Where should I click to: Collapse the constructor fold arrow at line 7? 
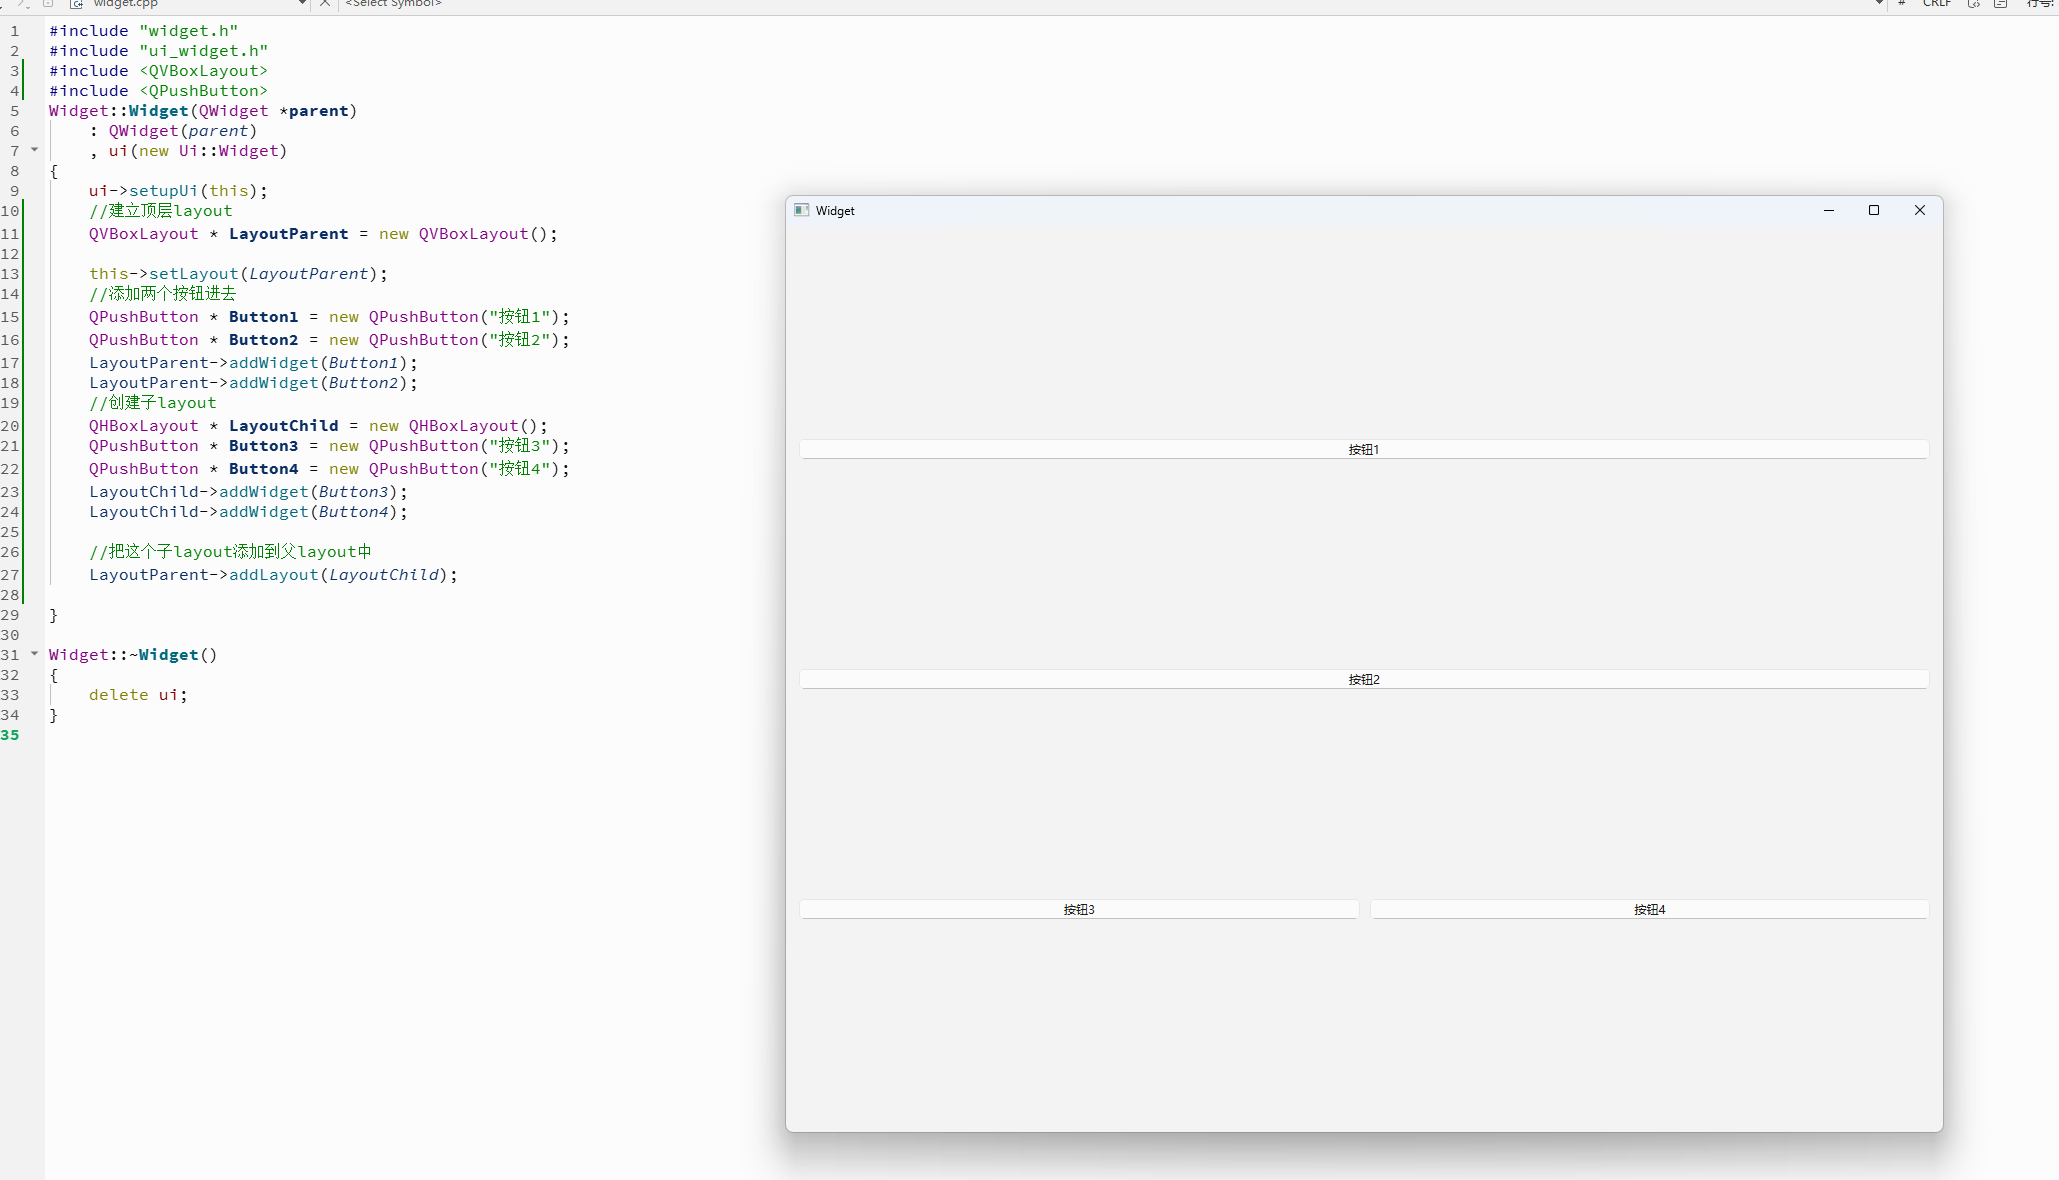pyautogui.click(x=34, y=150)
